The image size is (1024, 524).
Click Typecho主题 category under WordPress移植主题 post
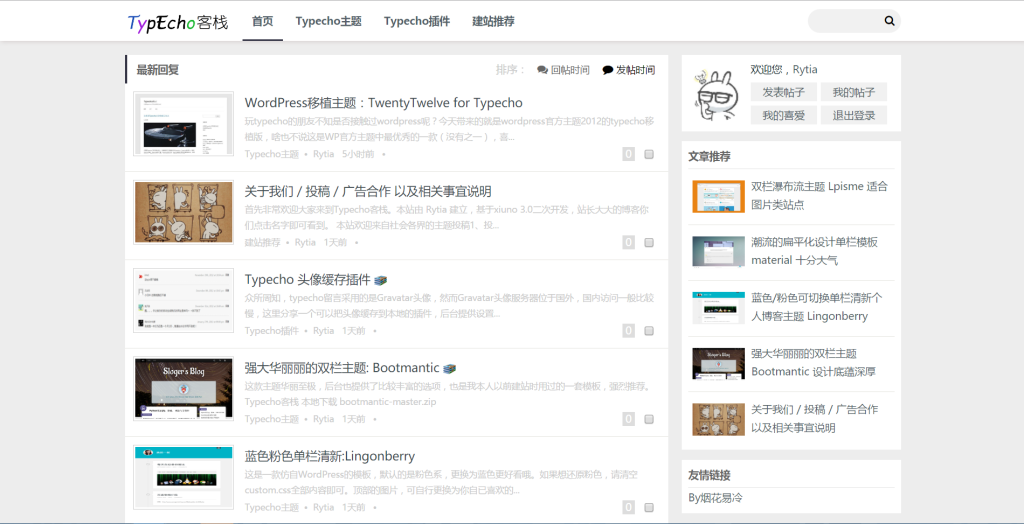click(x=272, y=154)
